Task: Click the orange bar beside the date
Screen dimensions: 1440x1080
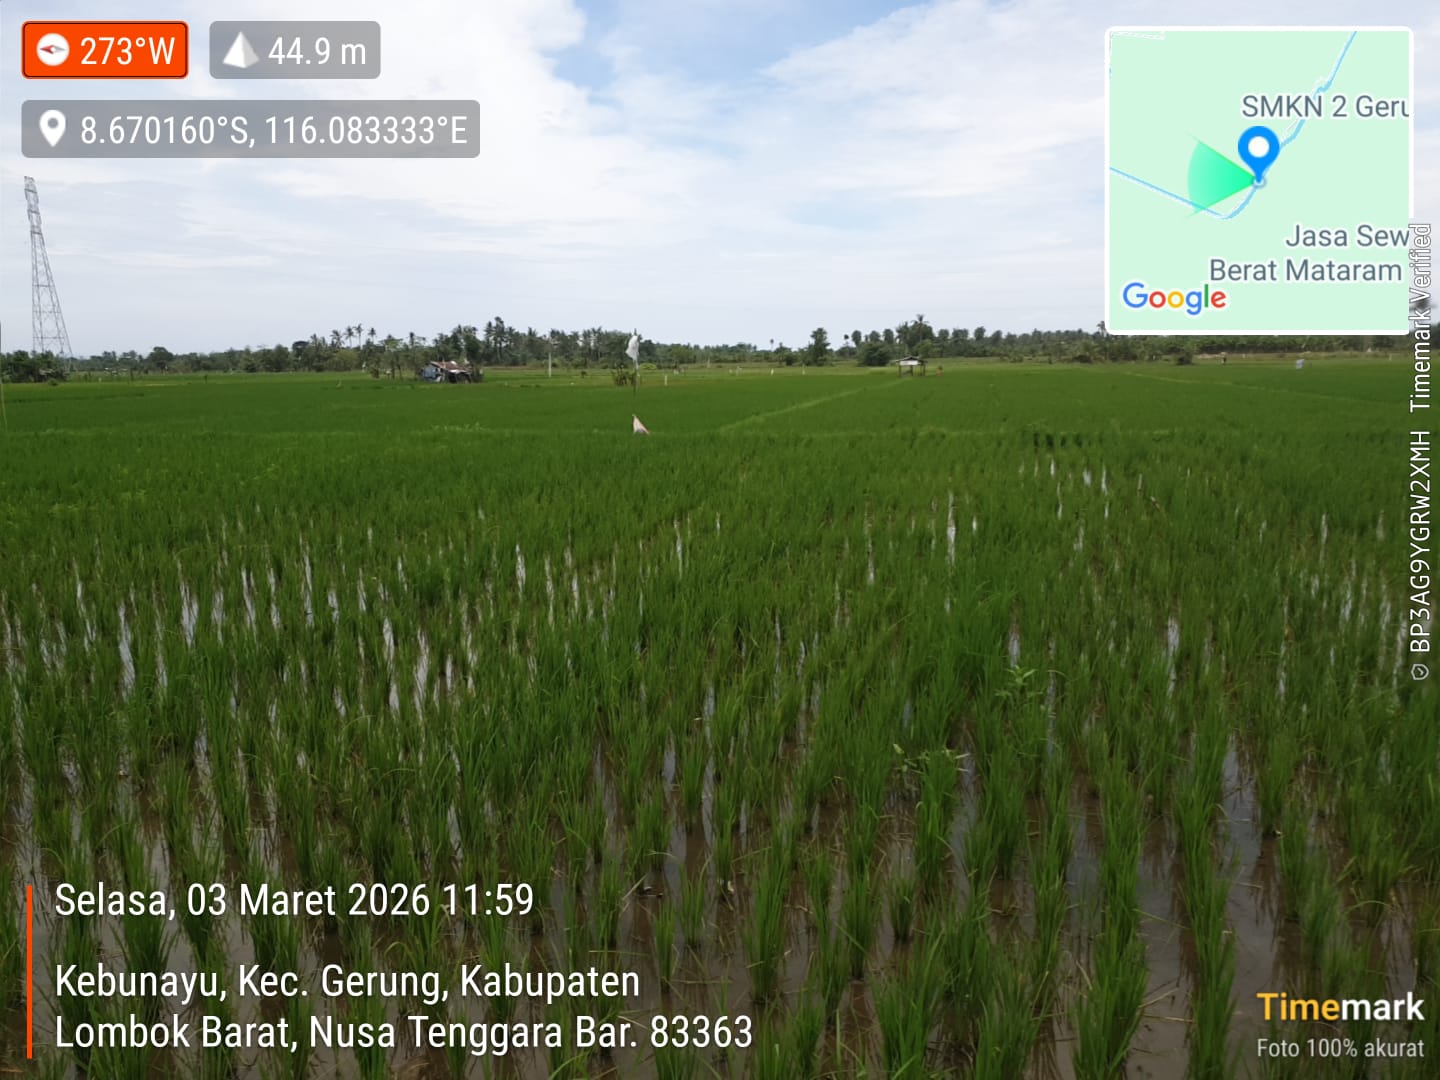Action: pos(30,970)
